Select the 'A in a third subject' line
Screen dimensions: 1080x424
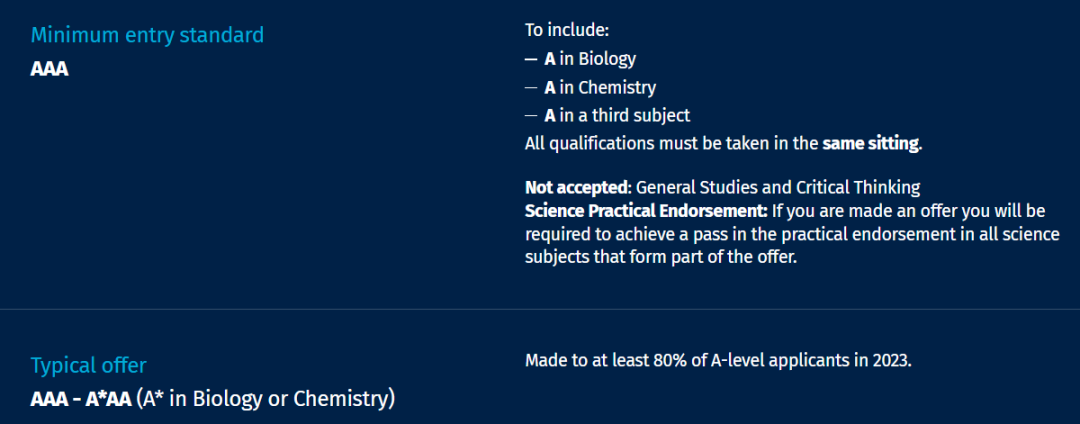pos(617,116)
